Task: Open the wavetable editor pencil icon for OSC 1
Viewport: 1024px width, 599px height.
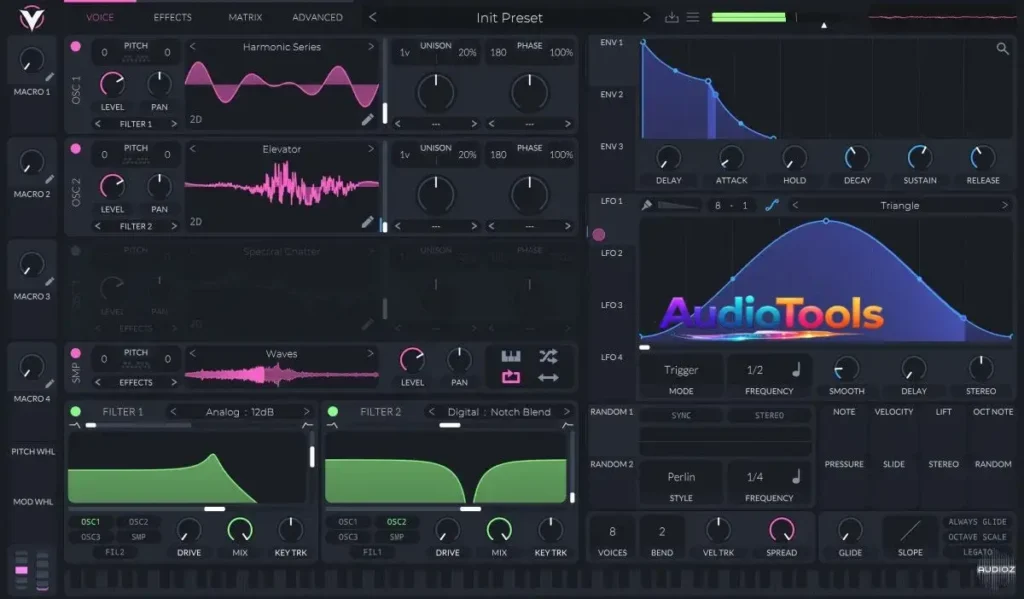Action: (367, 118)
